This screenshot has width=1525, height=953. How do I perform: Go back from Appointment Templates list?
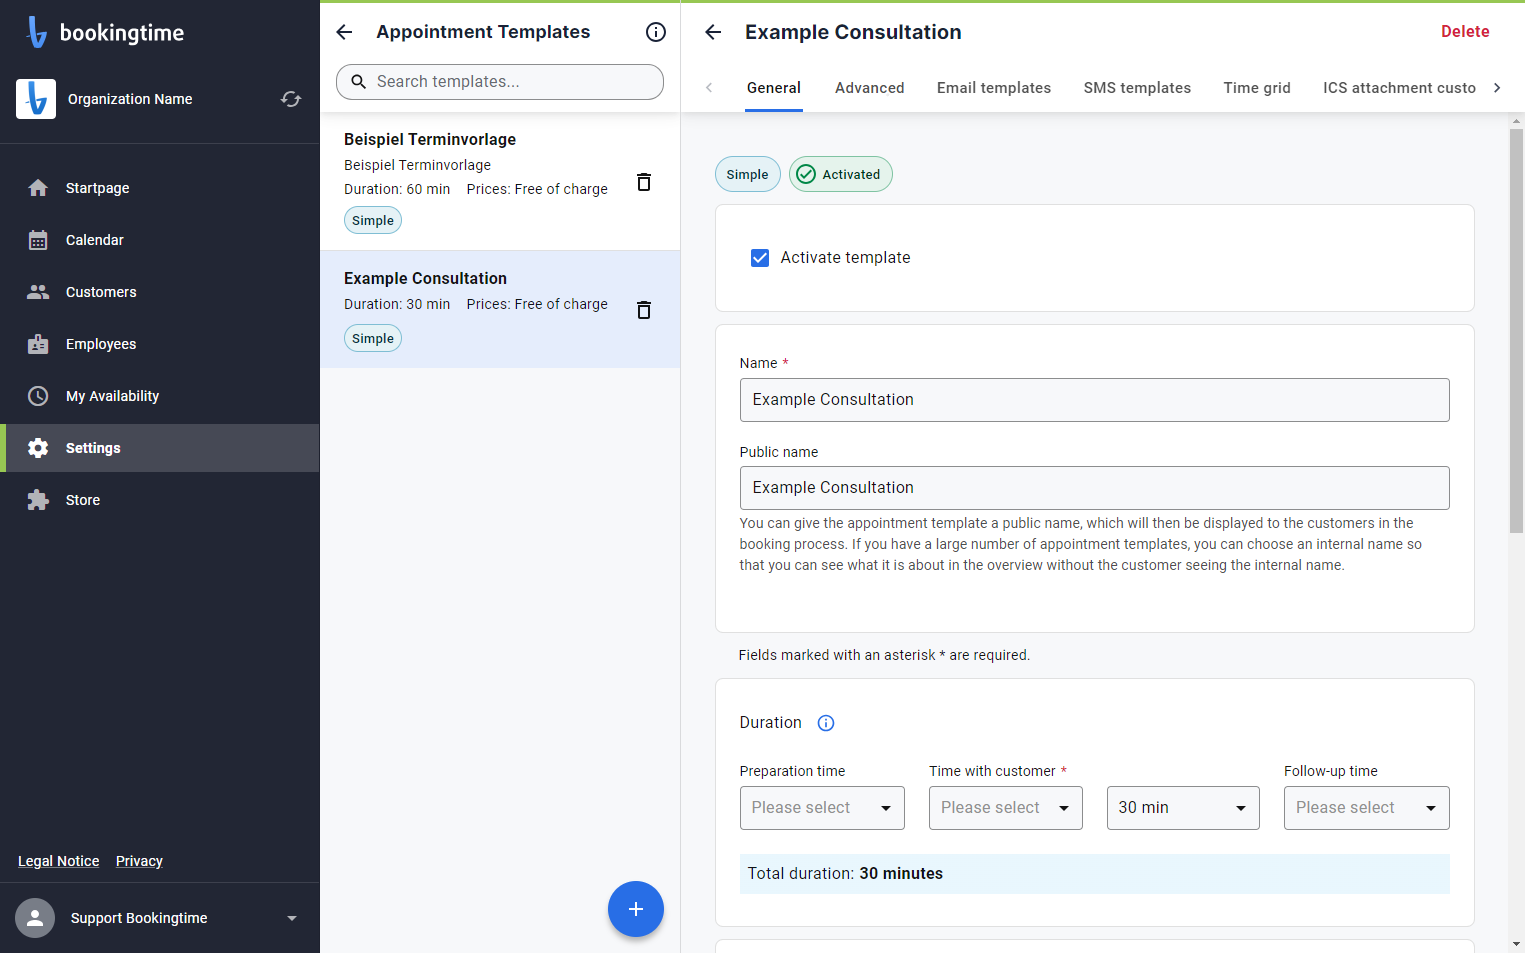[344, 32]
